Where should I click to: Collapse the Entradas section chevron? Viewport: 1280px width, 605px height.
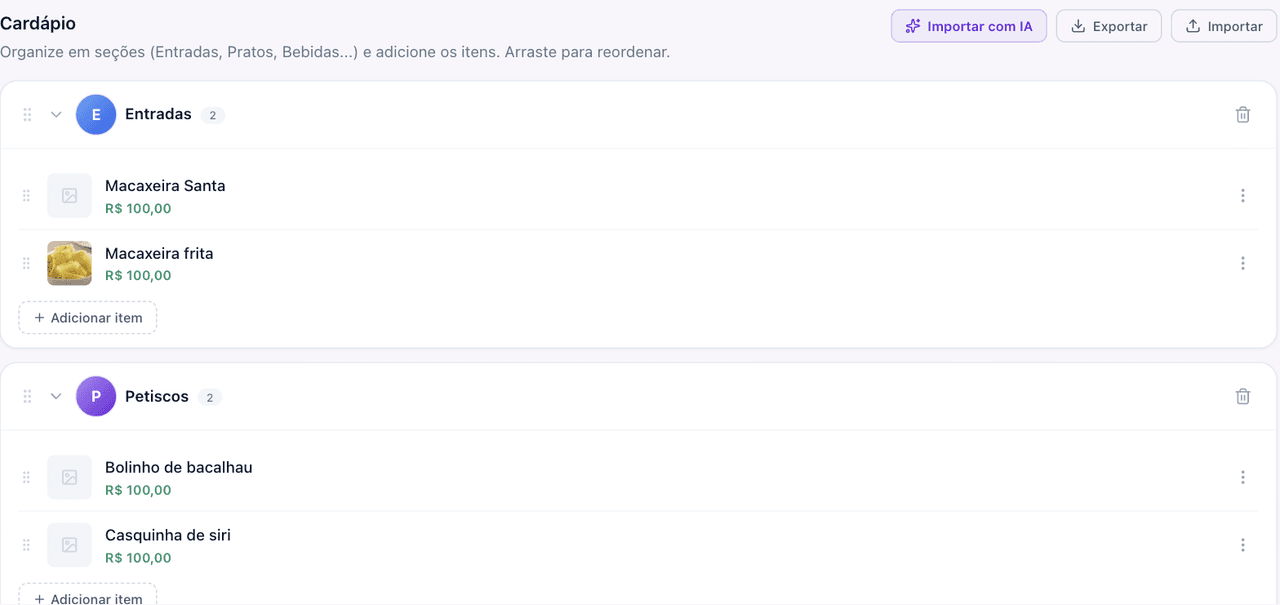click(x=56, y=115)
